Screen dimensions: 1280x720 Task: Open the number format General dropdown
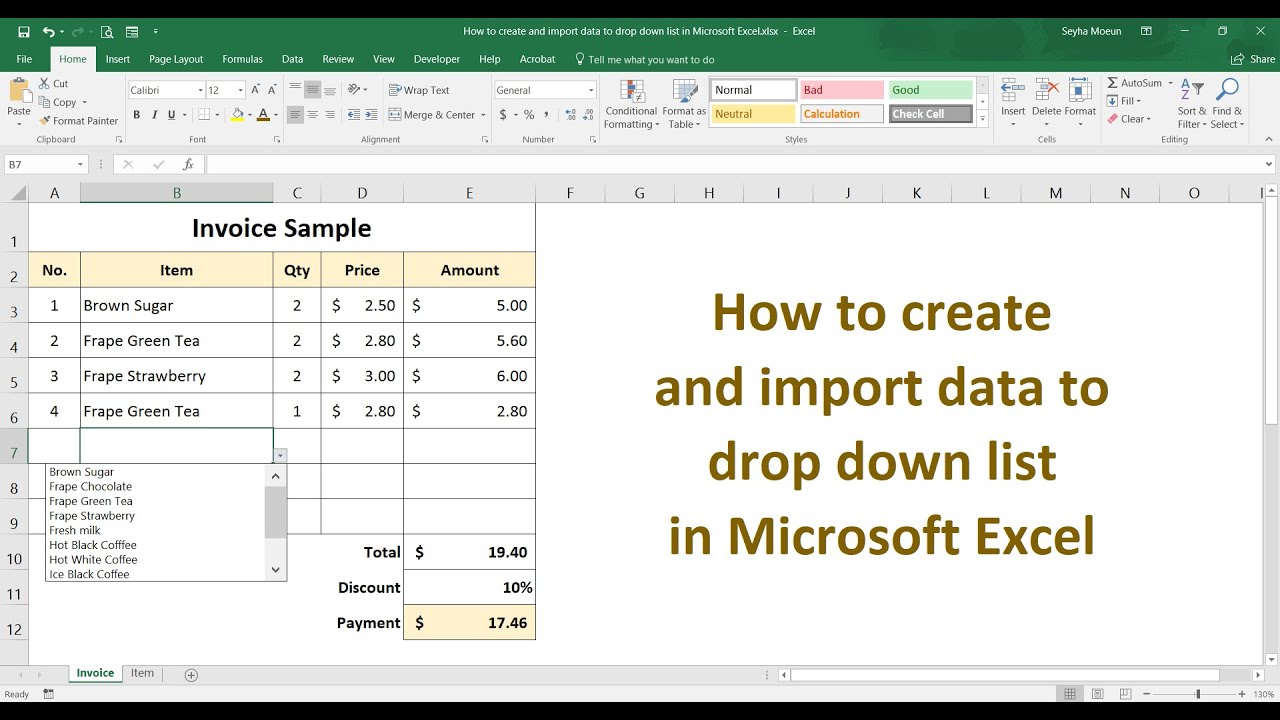click(x=591, y=90)
